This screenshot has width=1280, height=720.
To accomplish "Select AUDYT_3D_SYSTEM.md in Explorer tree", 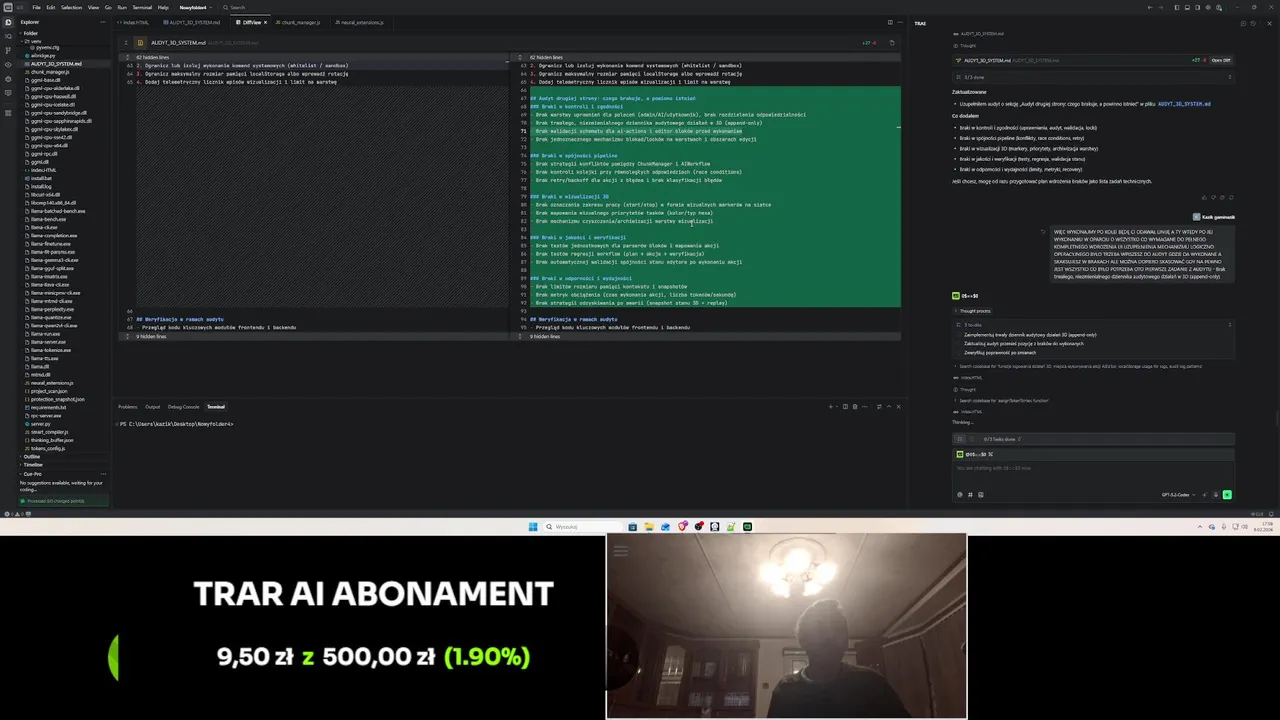I will tap(57, 64).
